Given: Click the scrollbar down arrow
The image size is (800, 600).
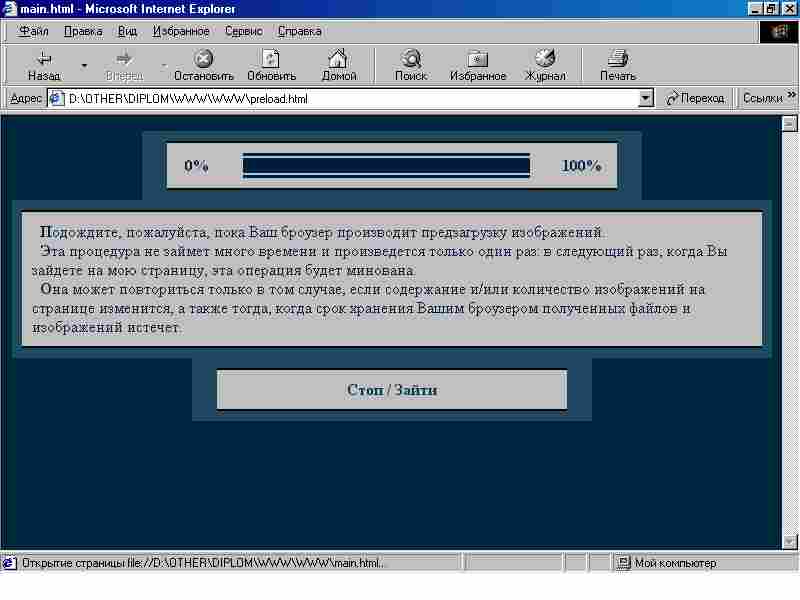Looking at the screenshot, I should [789, 541].
